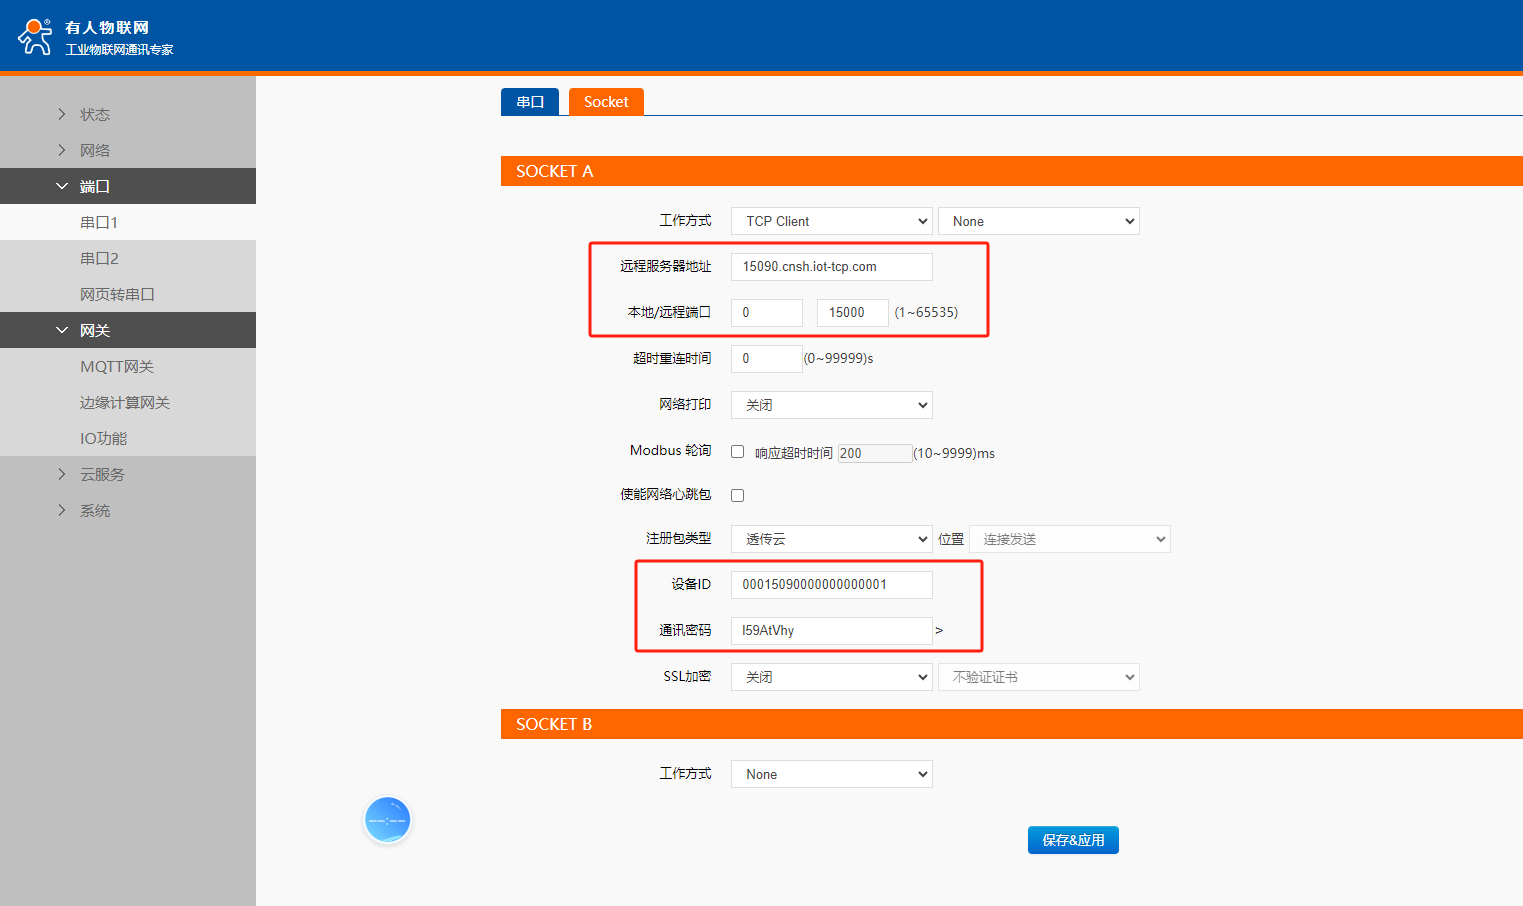Click the 设备ID input field
This screenshot has height=906, width=1523.
tap(831, 585)
